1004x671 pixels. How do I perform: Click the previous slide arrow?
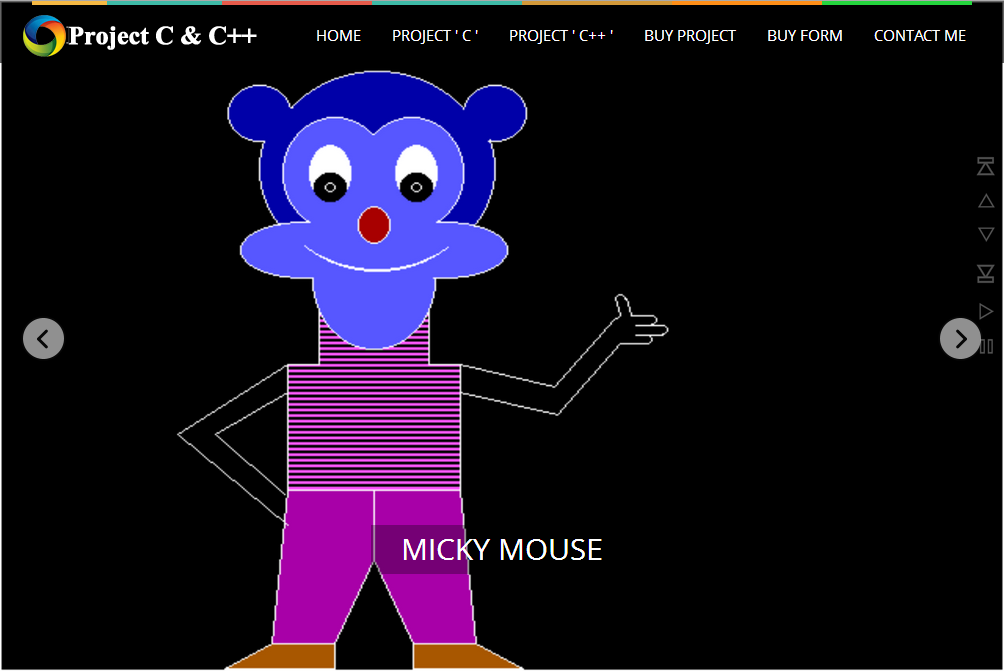tap(43, 338)
